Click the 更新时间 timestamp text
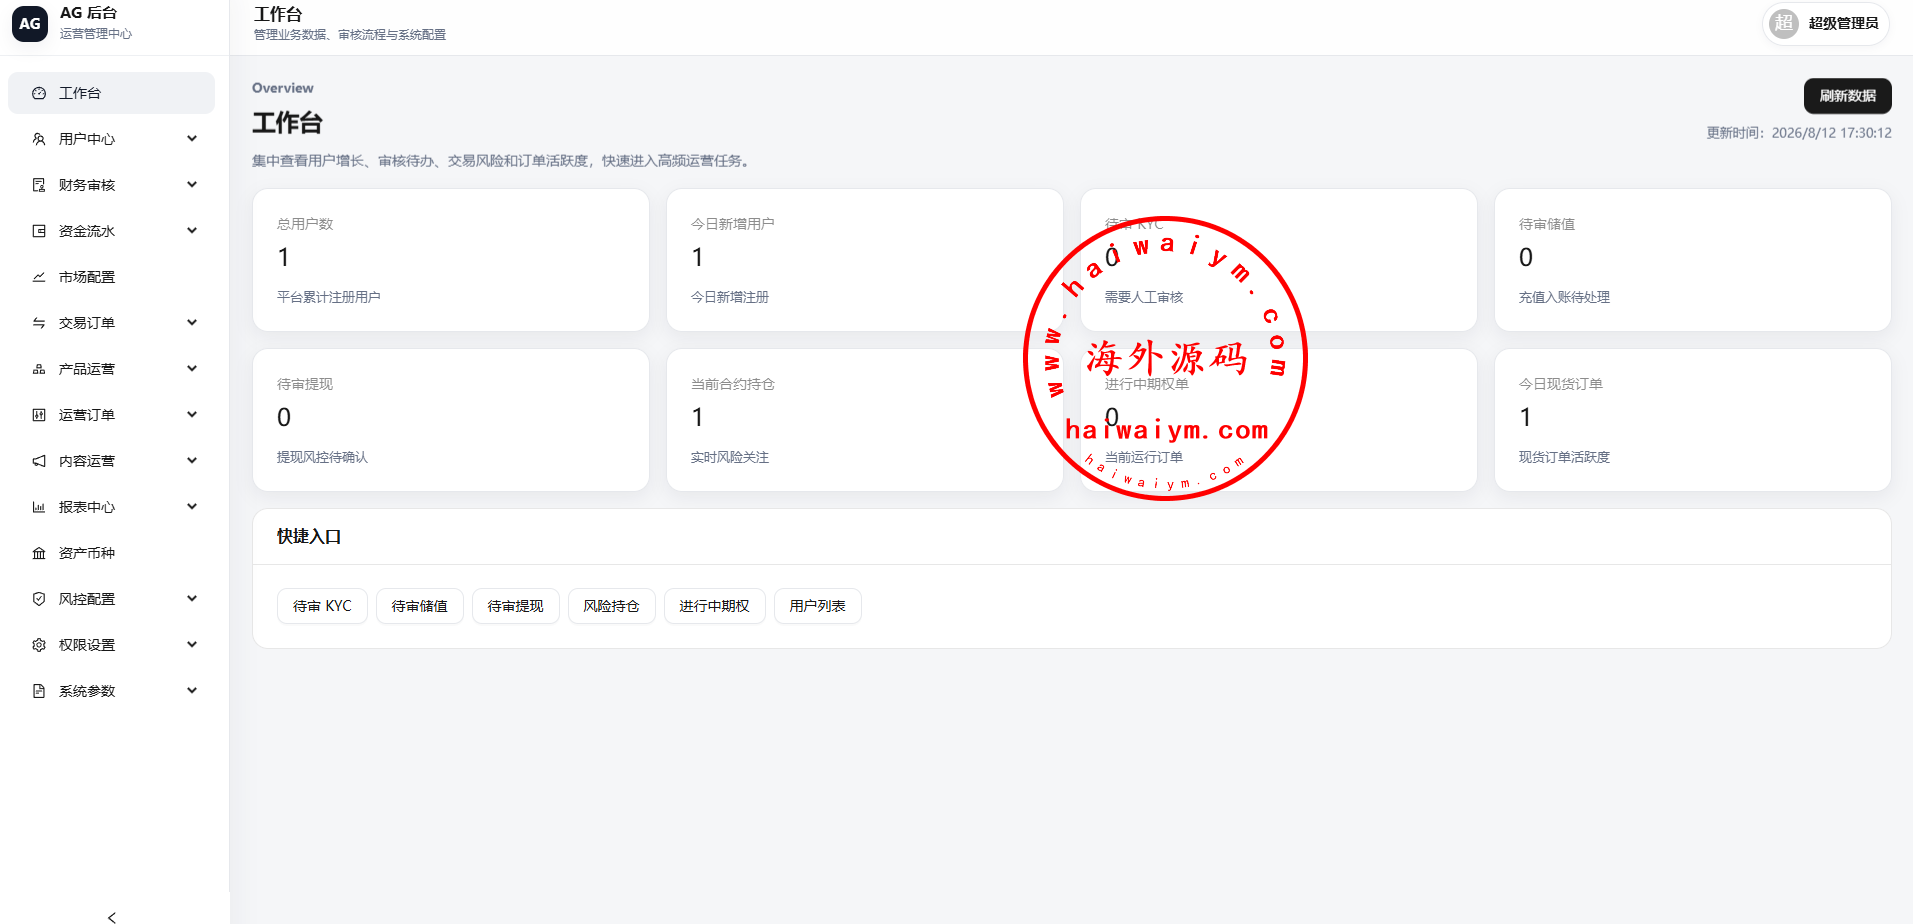1913x924 pixels. point(1799,133)
